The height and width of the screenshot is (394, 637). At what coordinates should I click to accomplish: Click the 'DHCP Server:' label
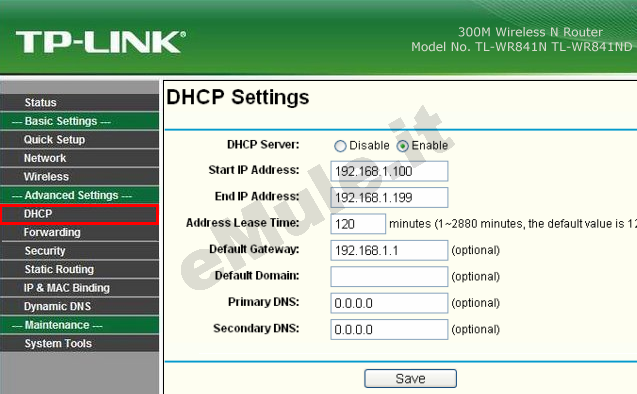(263, 145)
